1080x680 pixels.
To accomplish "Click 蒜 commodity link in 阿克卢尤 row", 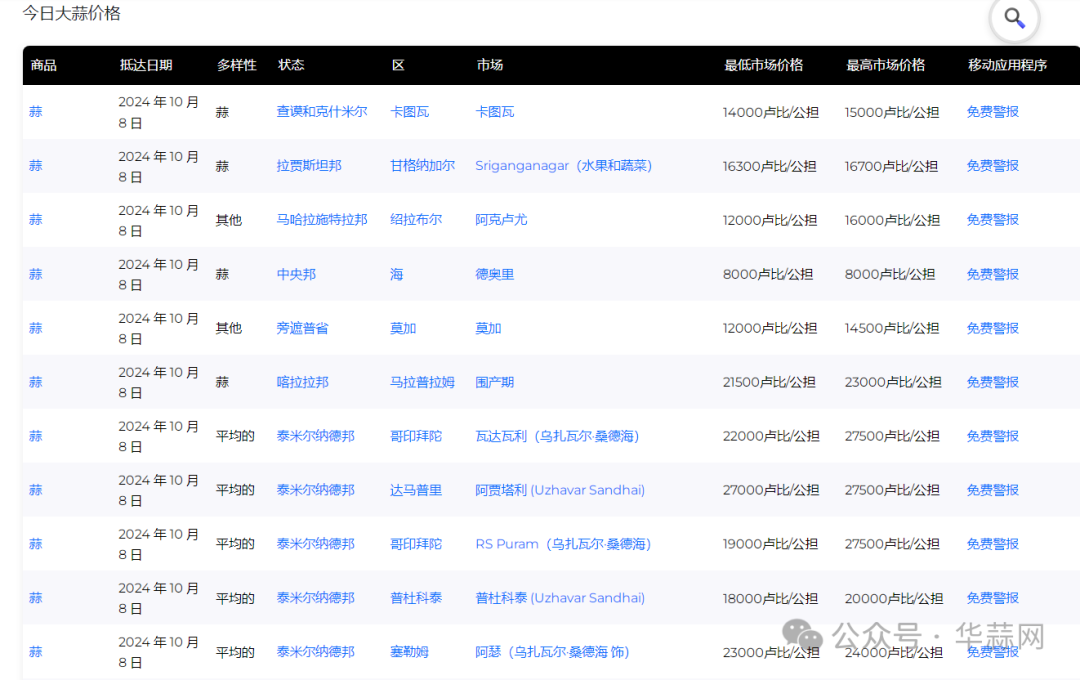I will 36,220.
